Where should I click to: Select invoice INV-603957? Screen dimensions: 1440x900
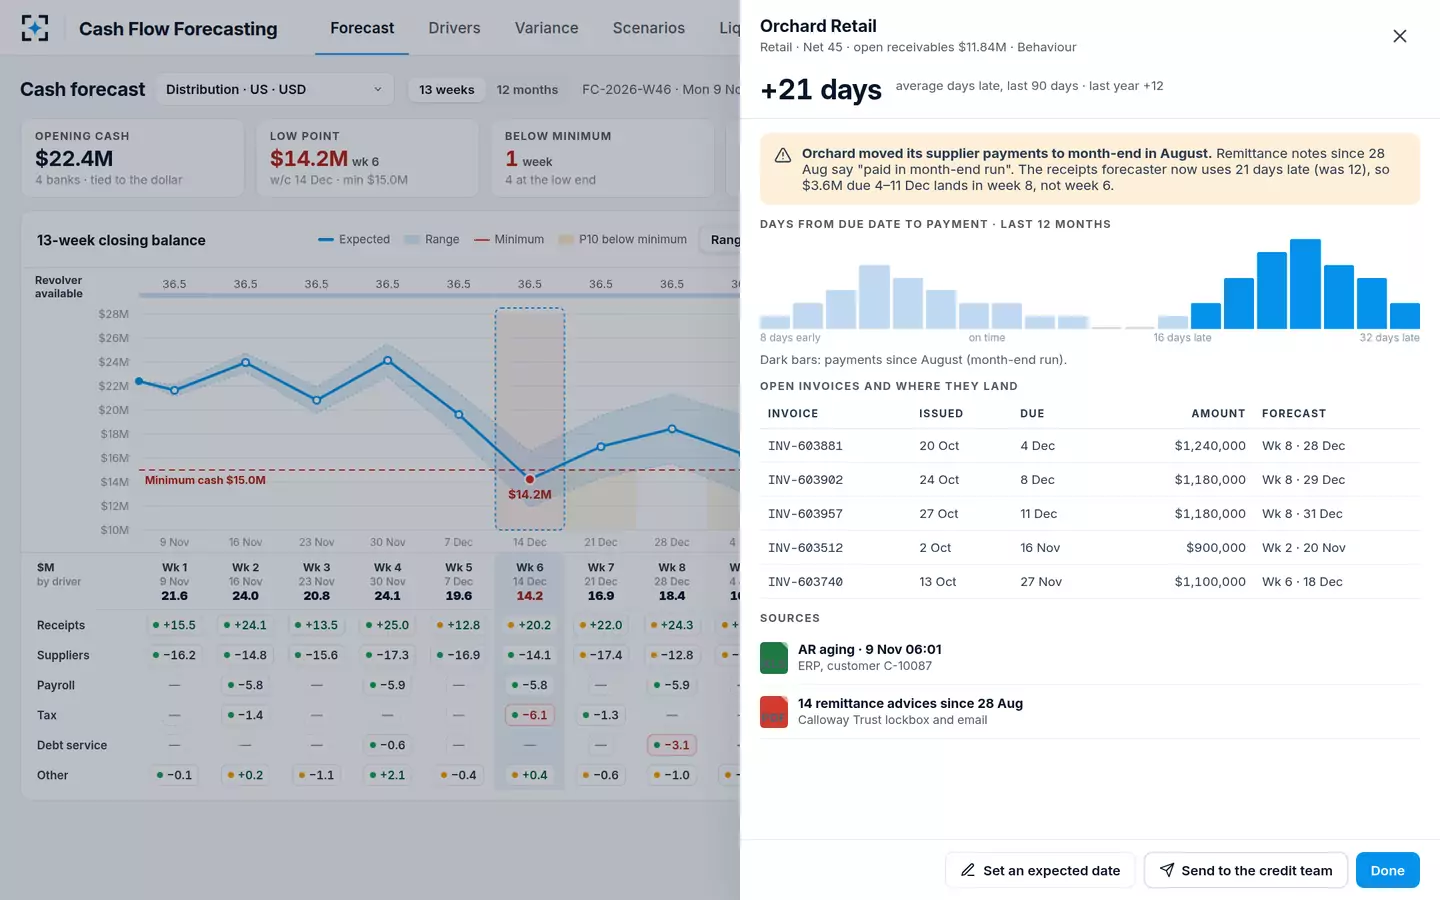point(1090,514)
